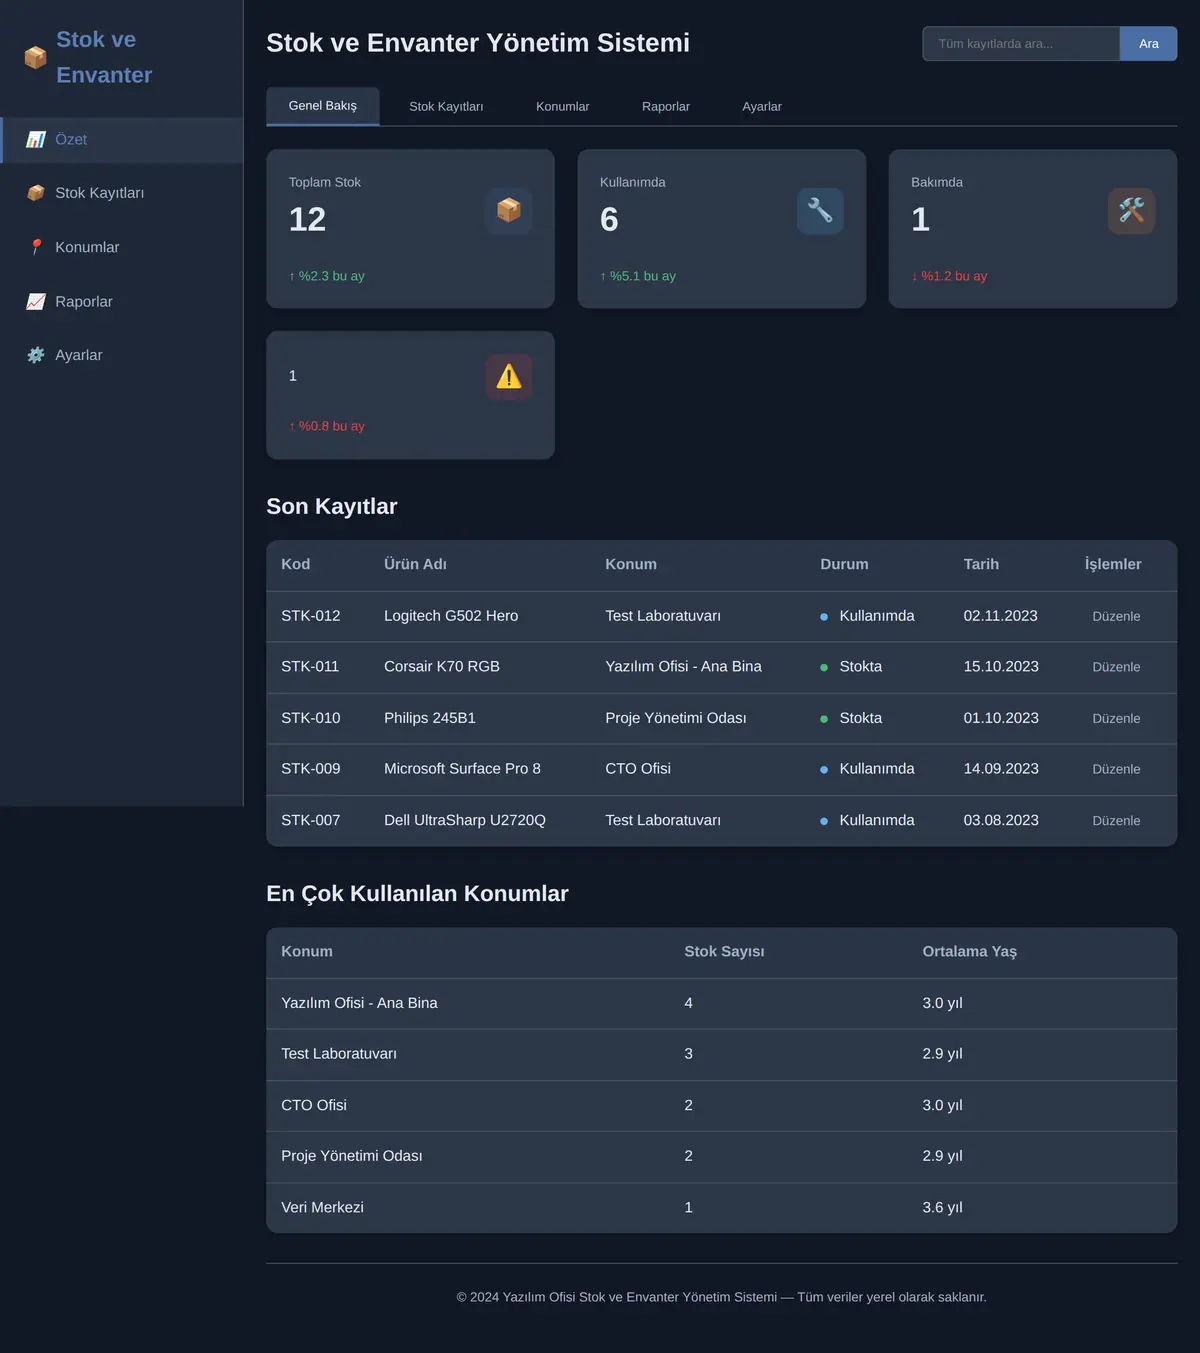Click the STK-009 code cell

point(311,769)
